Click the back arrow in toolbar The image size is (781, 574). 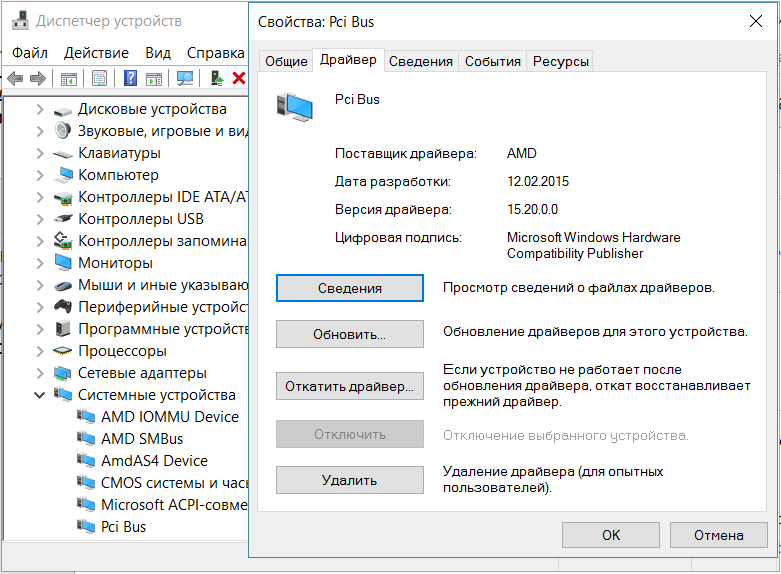15,78
